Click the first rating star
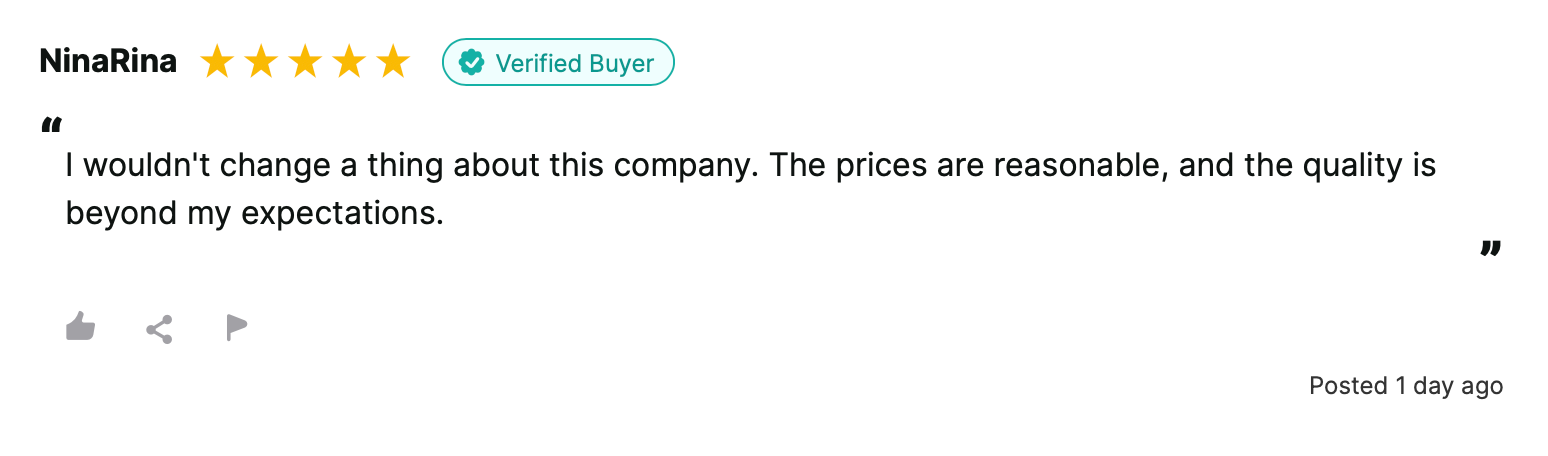 [x=217, y=62]
